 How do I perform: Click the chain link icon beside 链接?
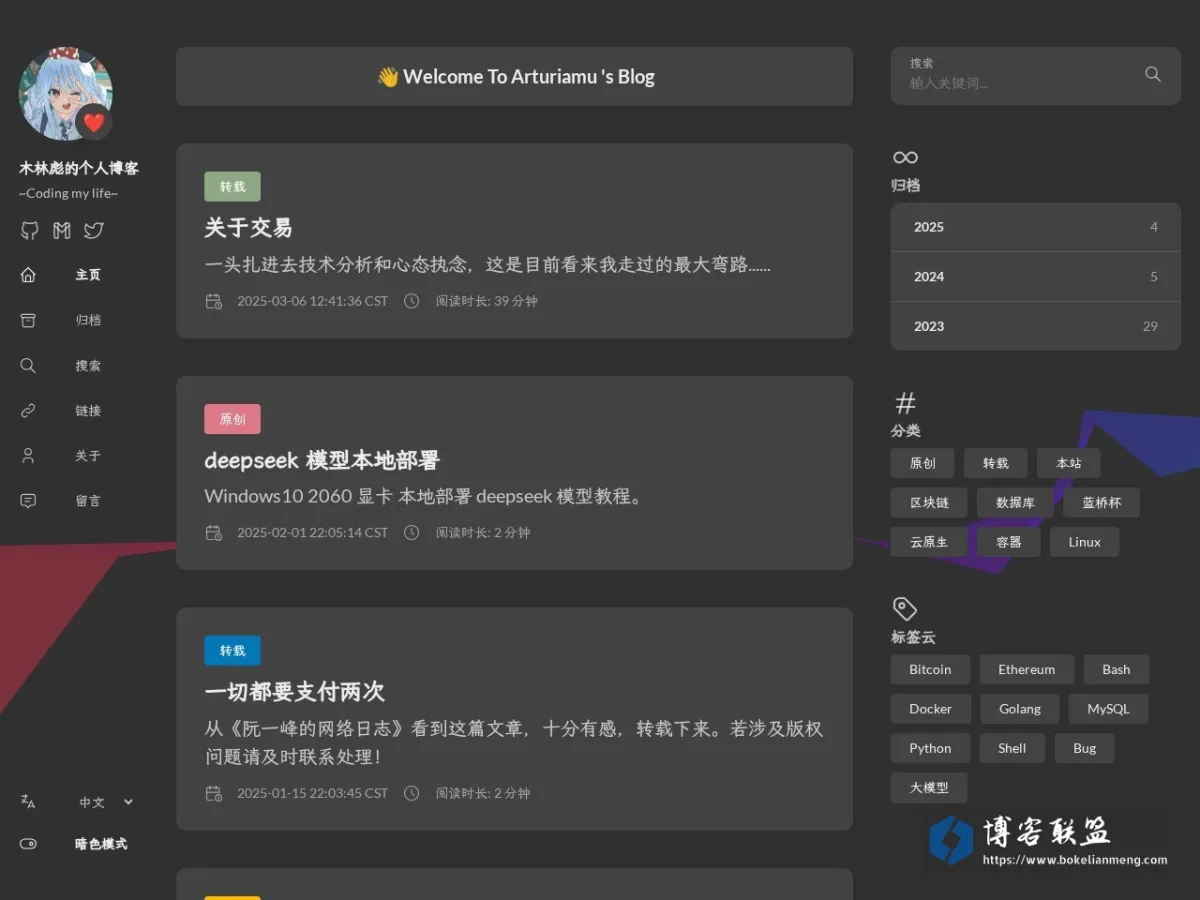tap(28, 411)
